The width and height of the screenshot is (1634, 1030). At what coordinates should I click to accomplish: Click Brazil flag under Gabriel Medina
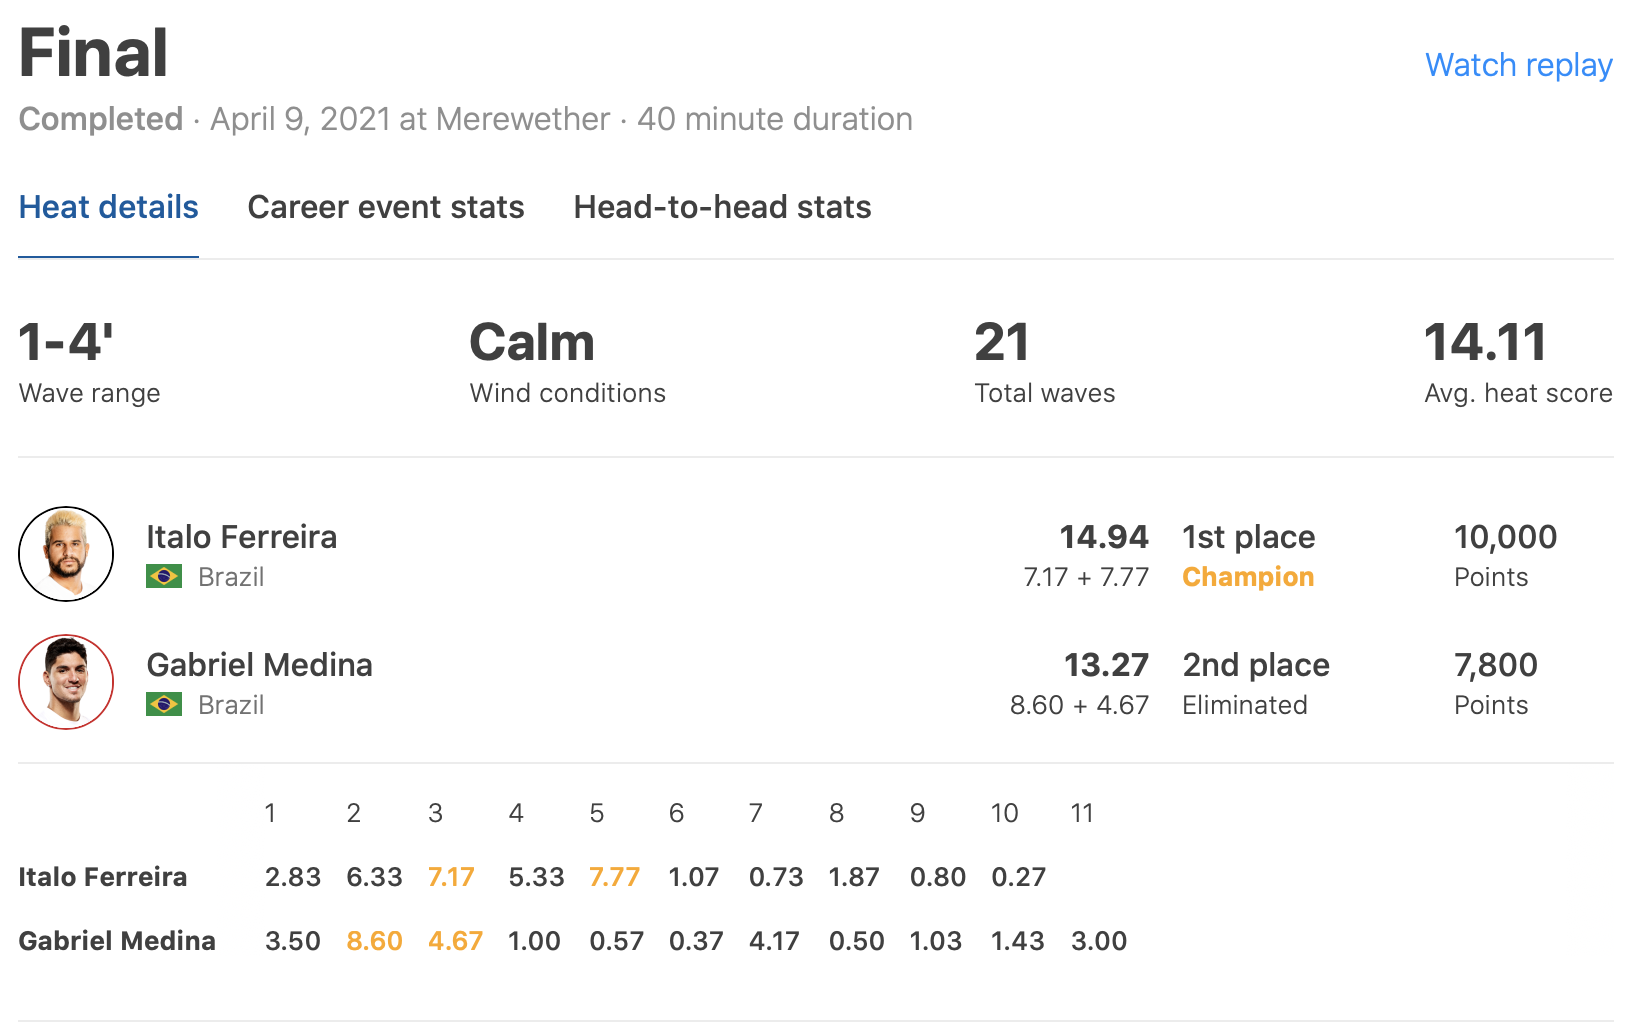[164, 705]
